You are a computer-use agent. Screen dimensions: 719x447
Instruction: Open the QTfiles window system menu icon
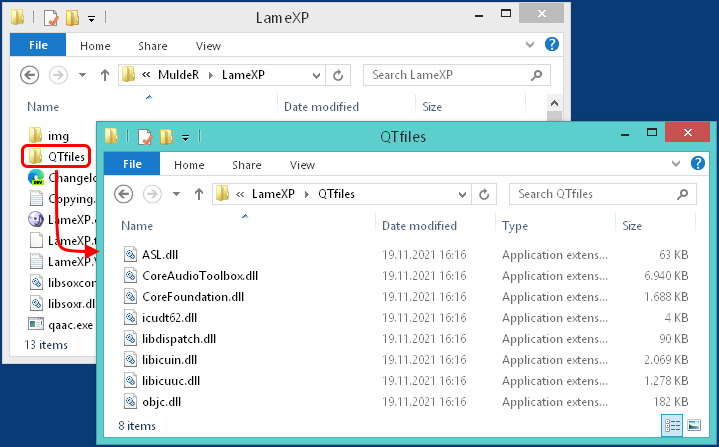pyautogui.click(x=111, y=136)
